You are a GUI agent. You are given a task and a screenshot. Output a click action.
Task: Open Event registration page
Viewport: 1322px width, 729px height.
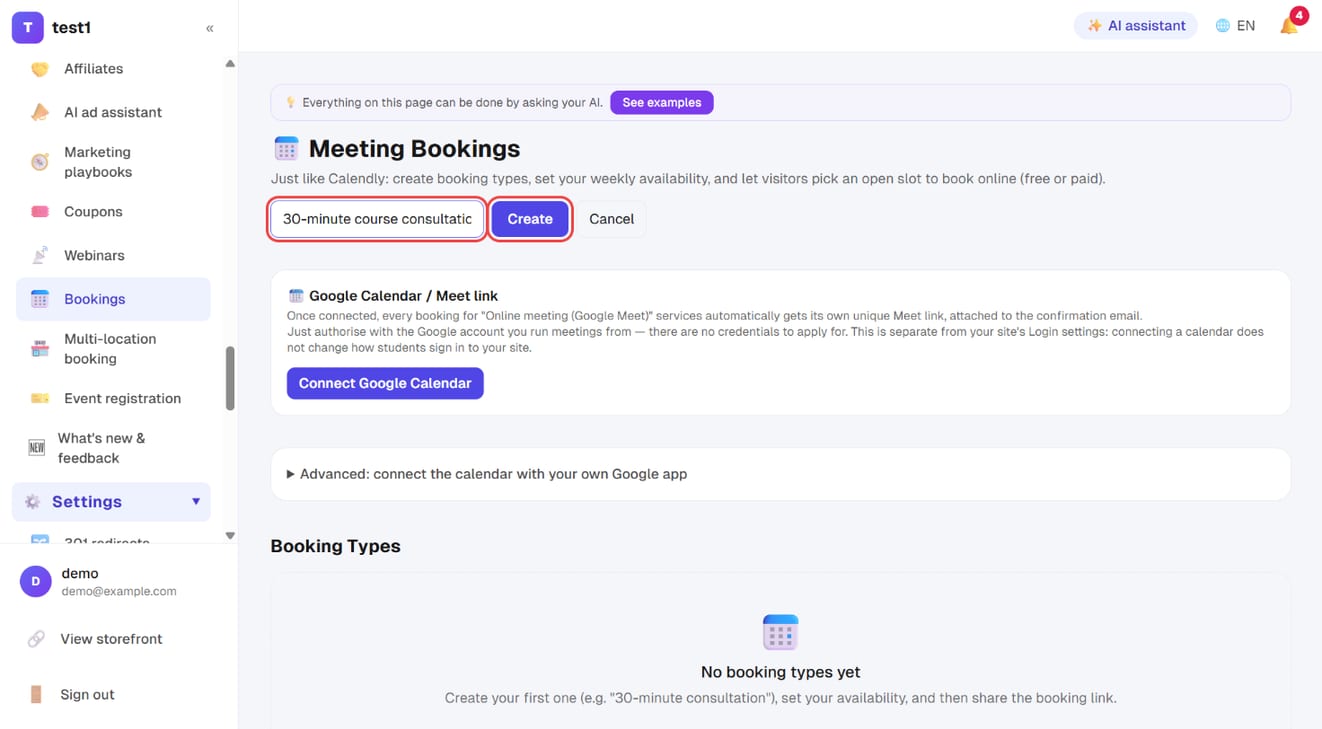pos(113,398)
